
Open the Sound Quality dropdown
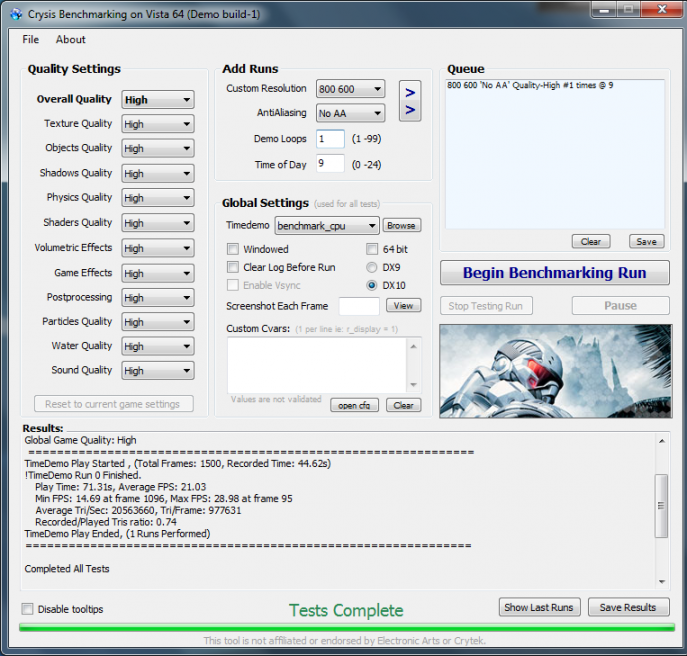(158, 371)
